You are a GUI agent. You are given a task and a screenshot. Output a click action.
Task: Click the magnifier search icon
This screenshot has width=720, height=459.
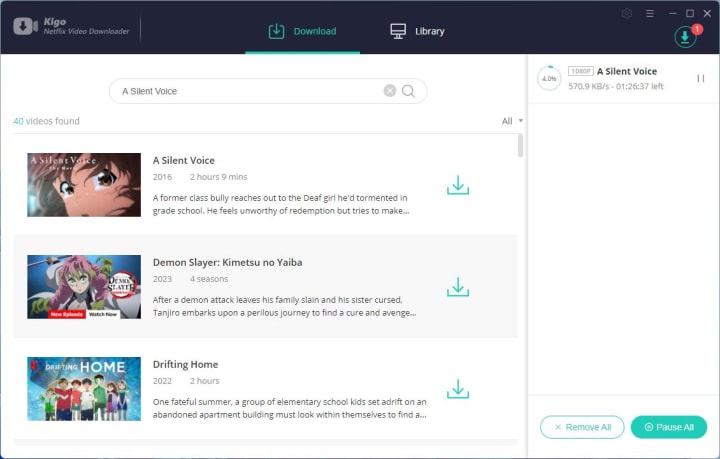408,91
